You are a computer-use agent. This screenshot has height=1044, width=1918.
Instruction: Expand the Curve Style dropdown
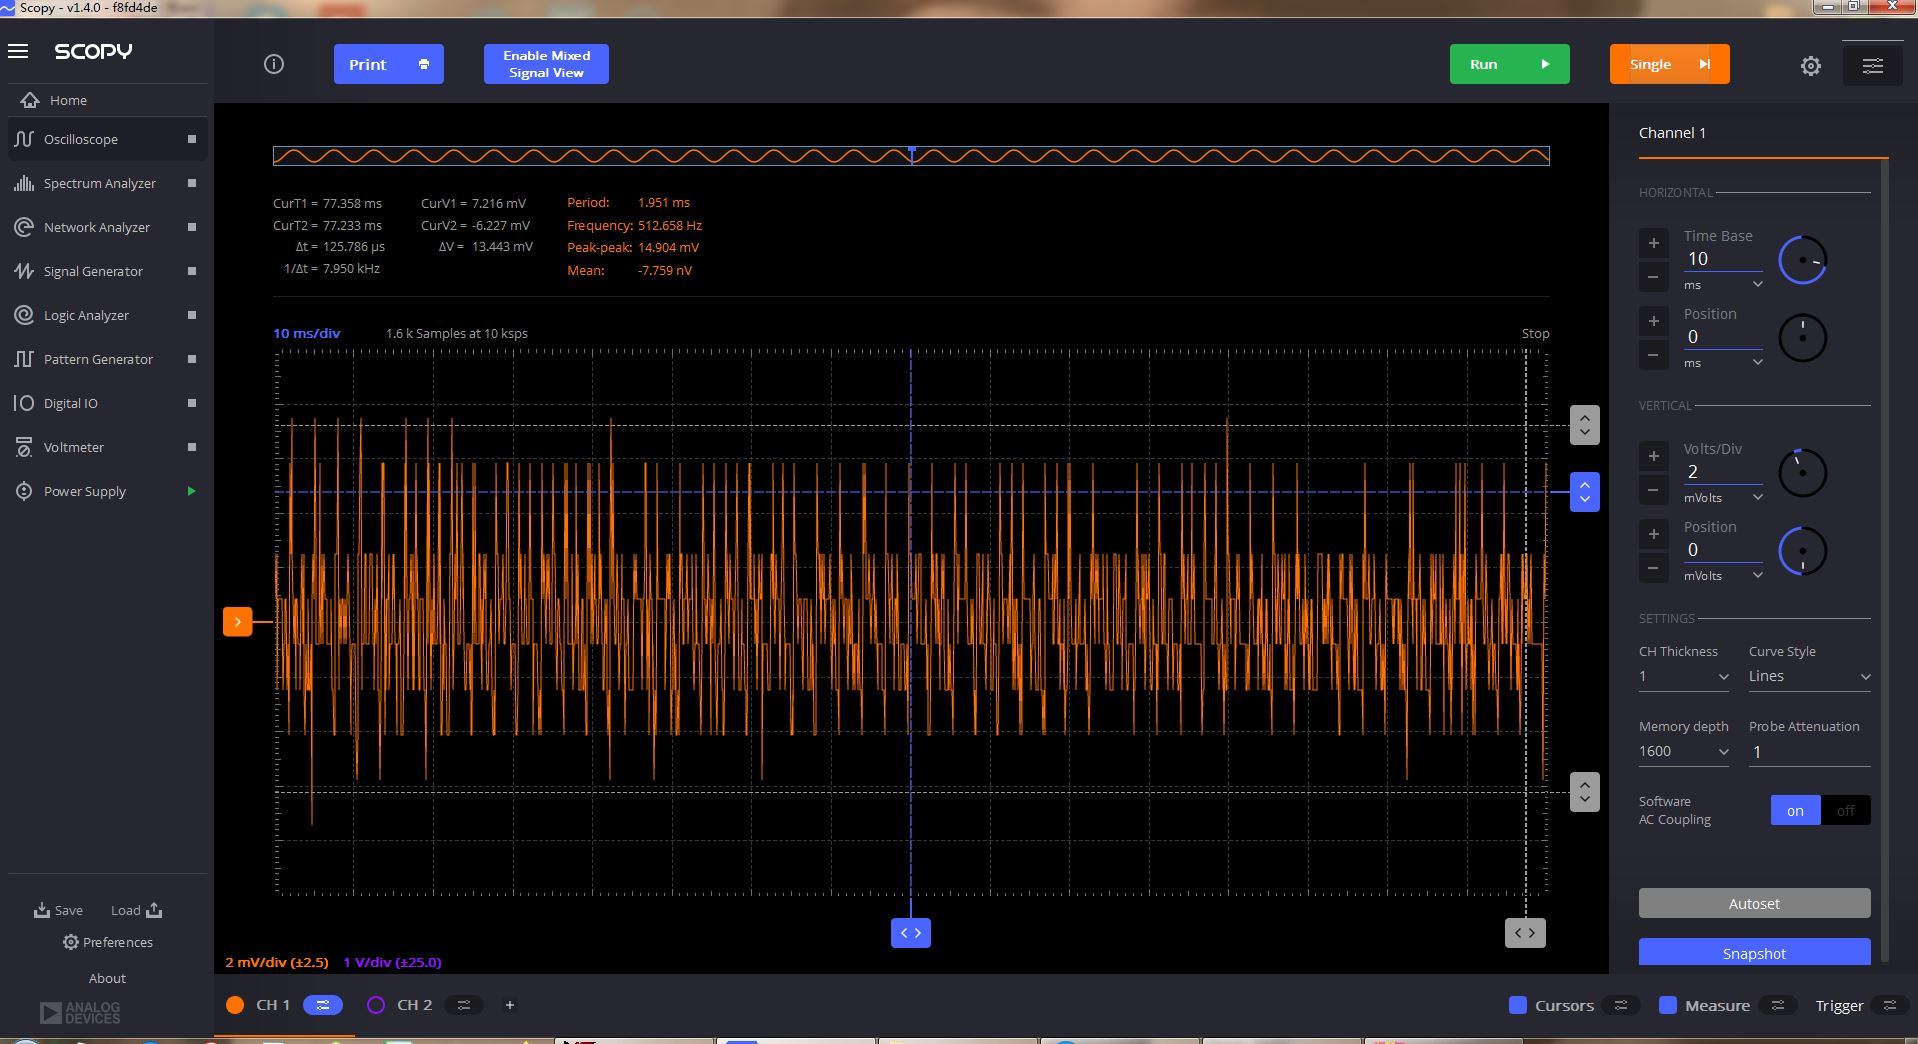coord(1808,677)
